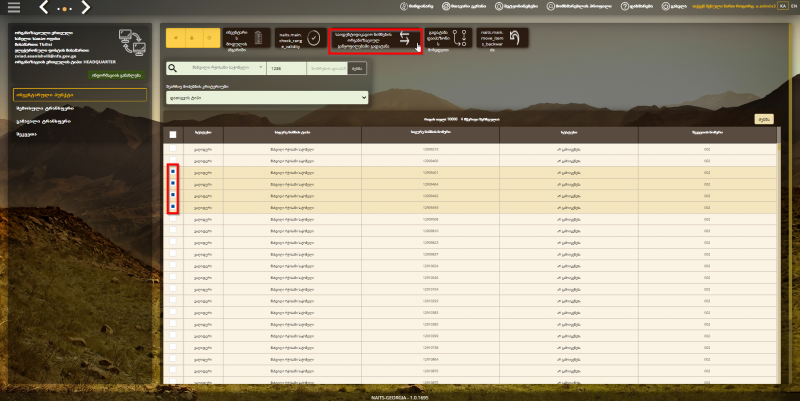Check the checkbox in the first table row
This screenshot has height=401, width=800.
[173, 148]
